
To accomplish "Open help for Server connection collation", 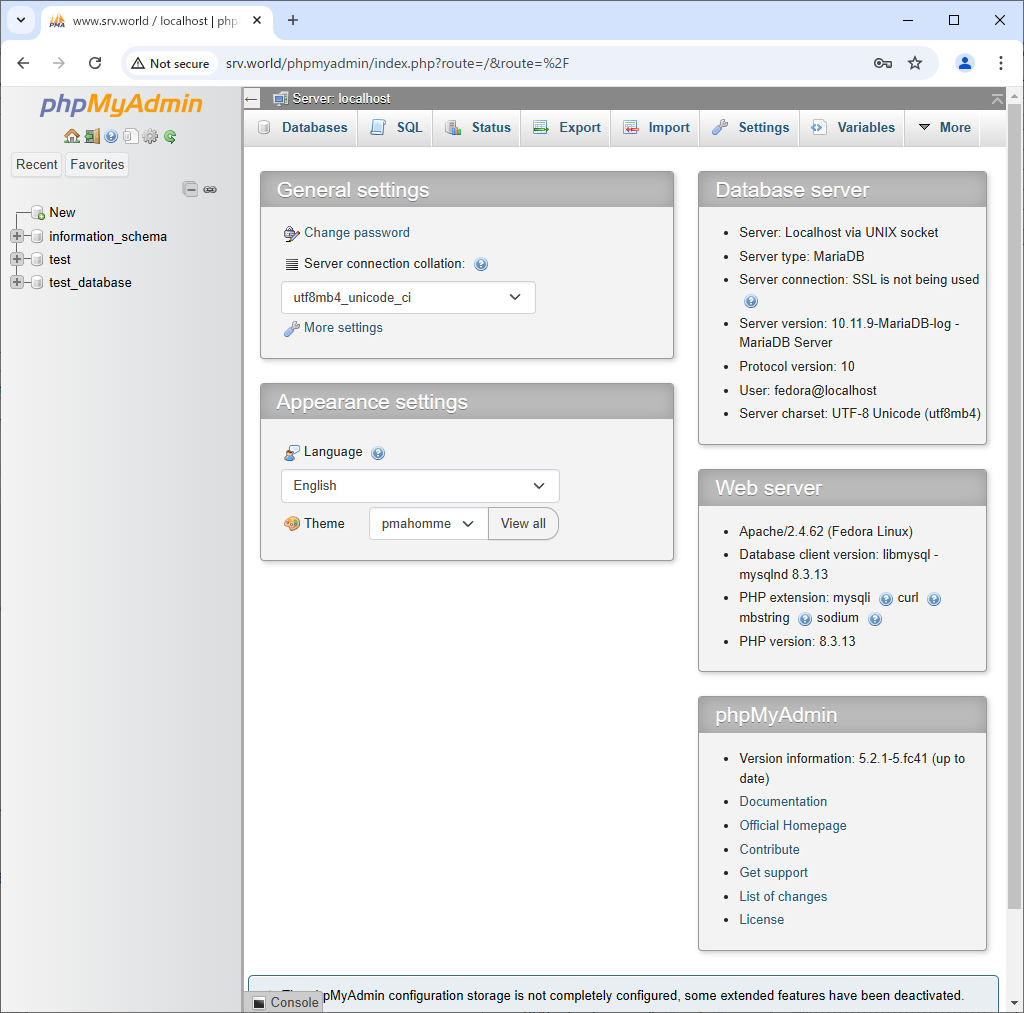I will [x=481, y=264].
